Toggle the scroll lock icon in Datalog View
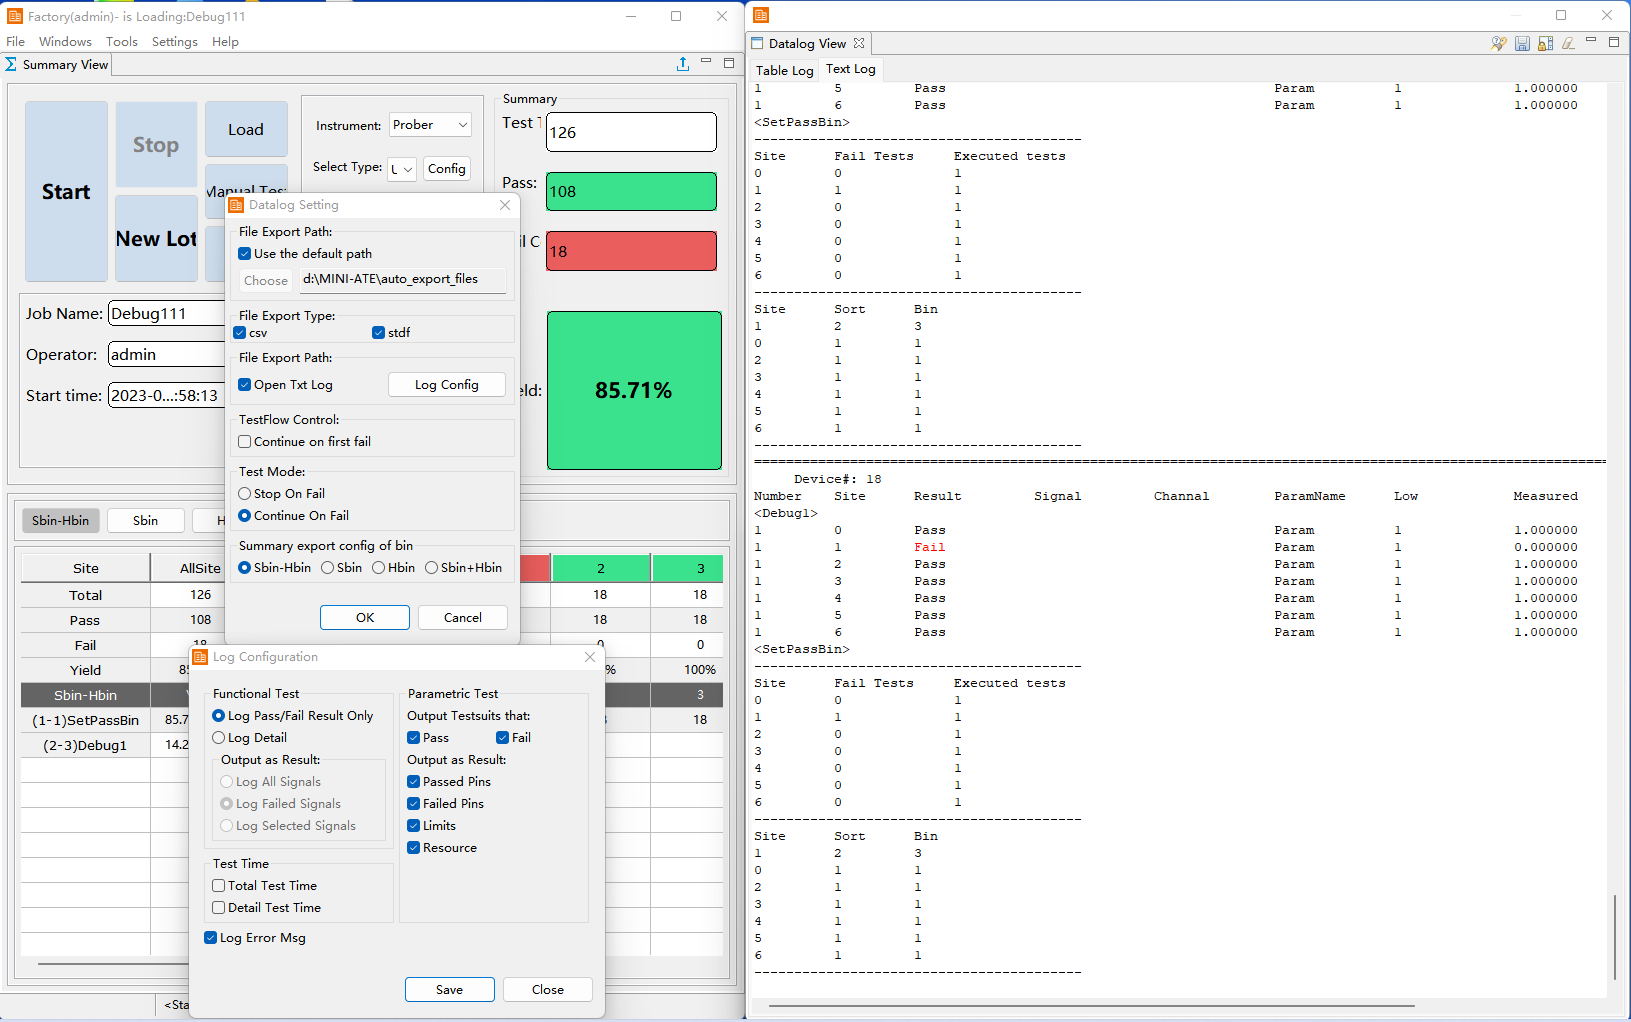 click(x=1545, y=43)
